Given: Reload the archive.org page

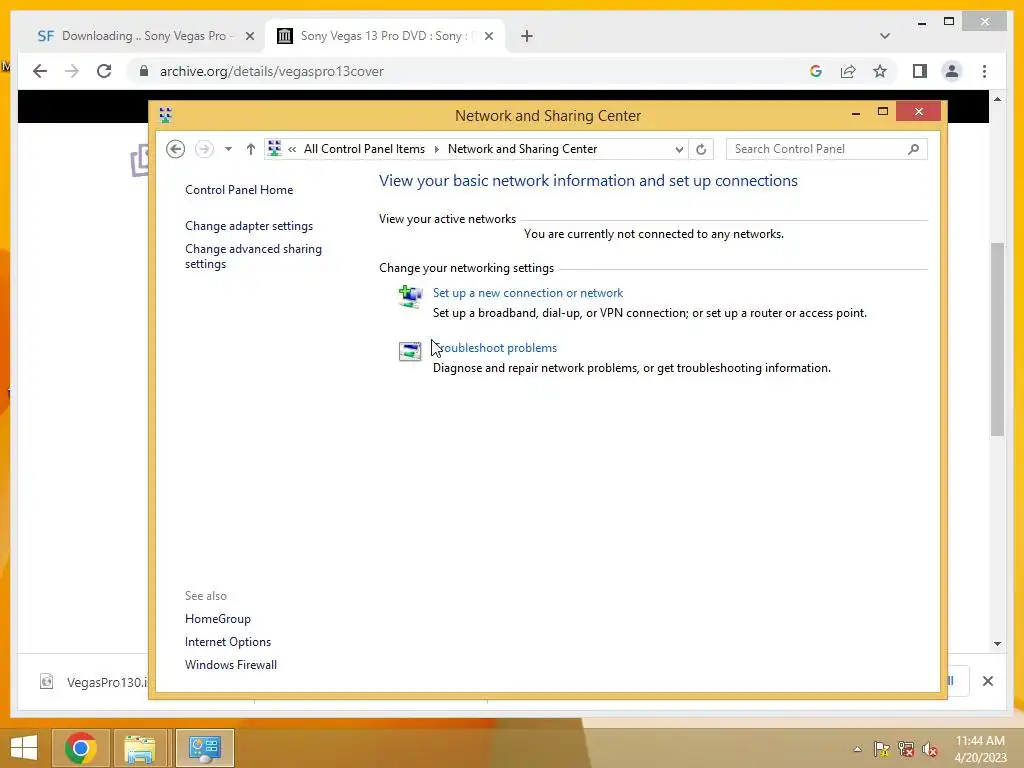Looking at the screenshot, I should [104, 71].
